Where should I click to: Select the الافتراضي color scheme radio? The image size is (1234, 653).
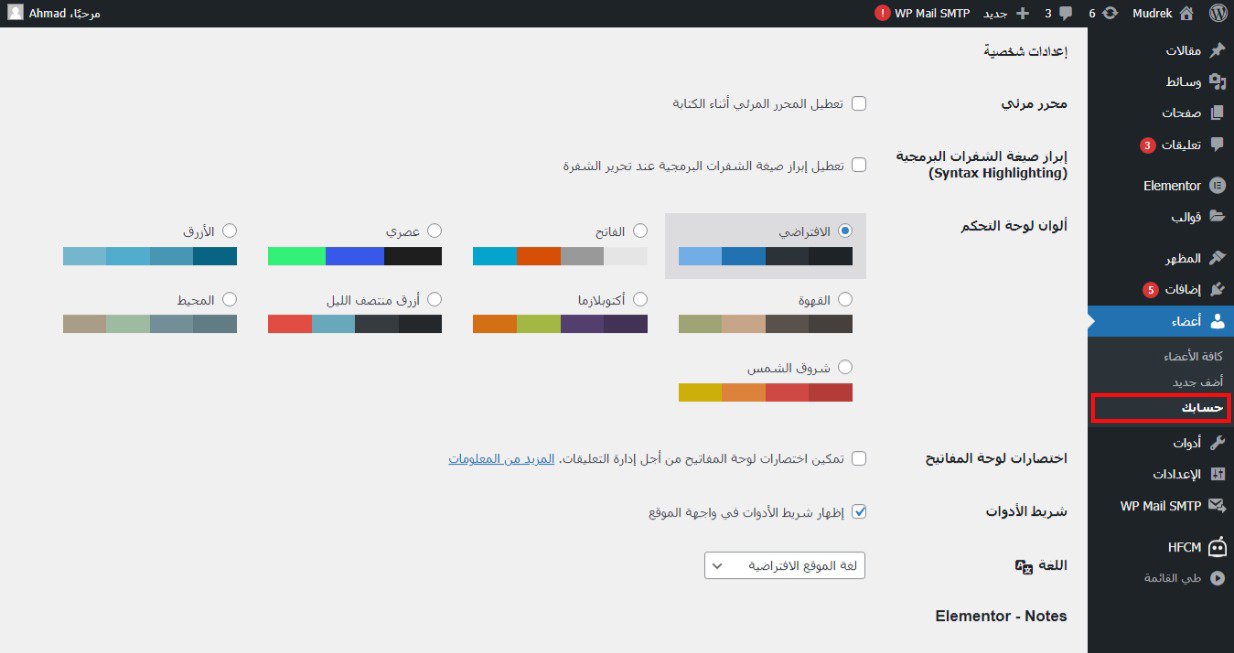pyautogui.click(x=845, y=231)
